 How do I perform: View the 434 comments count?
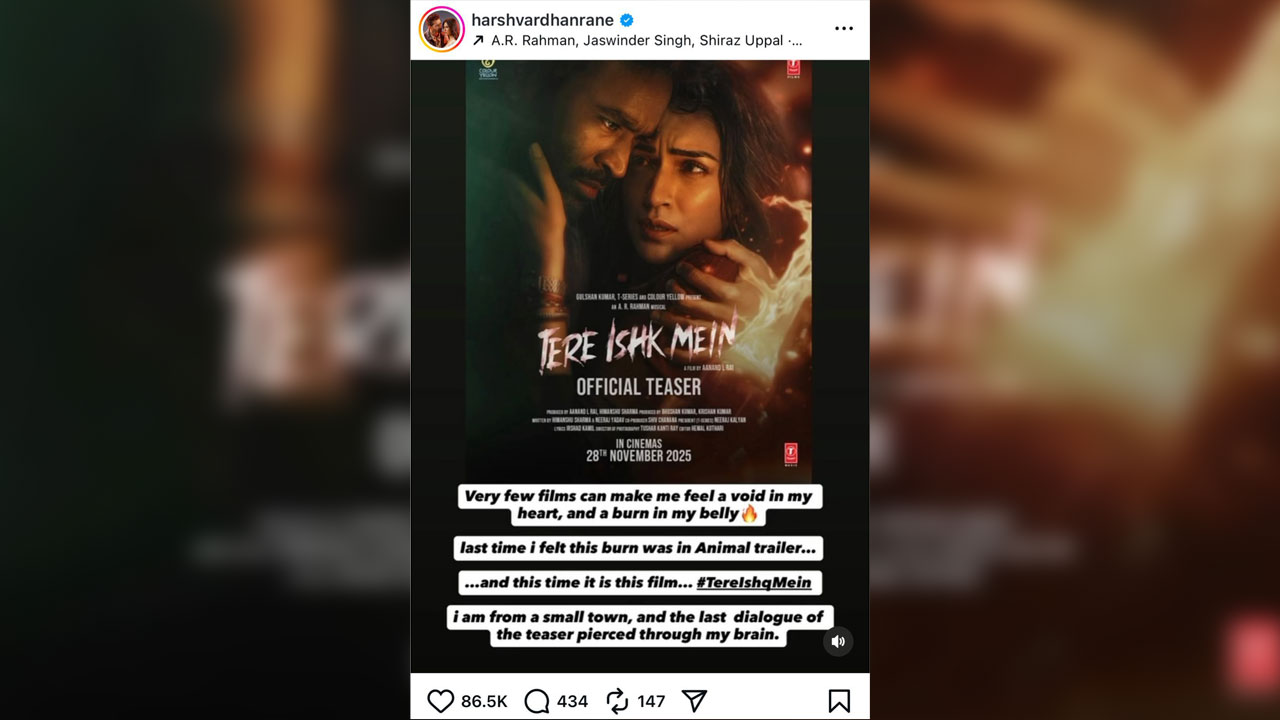coord(572,701)
